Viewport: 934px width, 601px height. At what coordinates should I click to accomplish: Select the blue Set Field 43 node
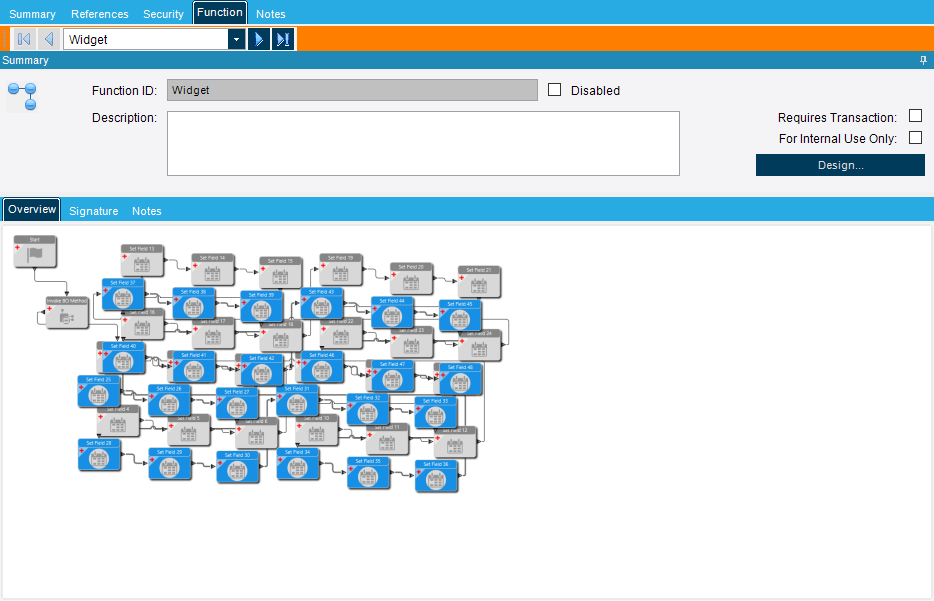(322, 303)
